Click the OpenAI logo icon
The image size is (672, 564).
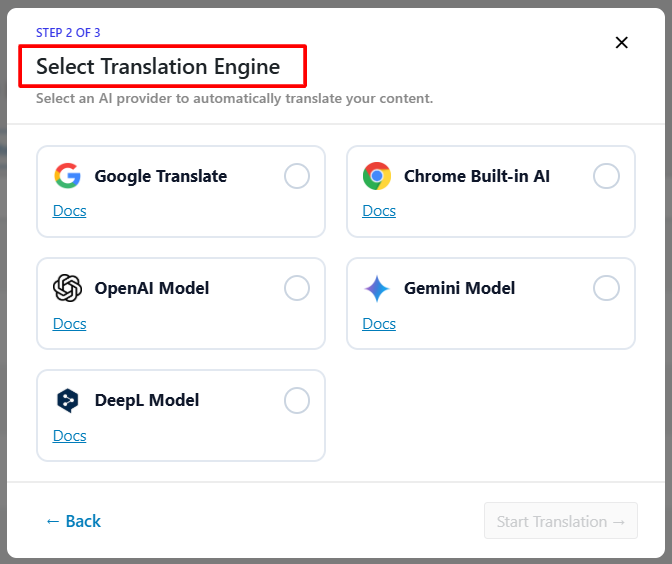[x=67, y=288]
